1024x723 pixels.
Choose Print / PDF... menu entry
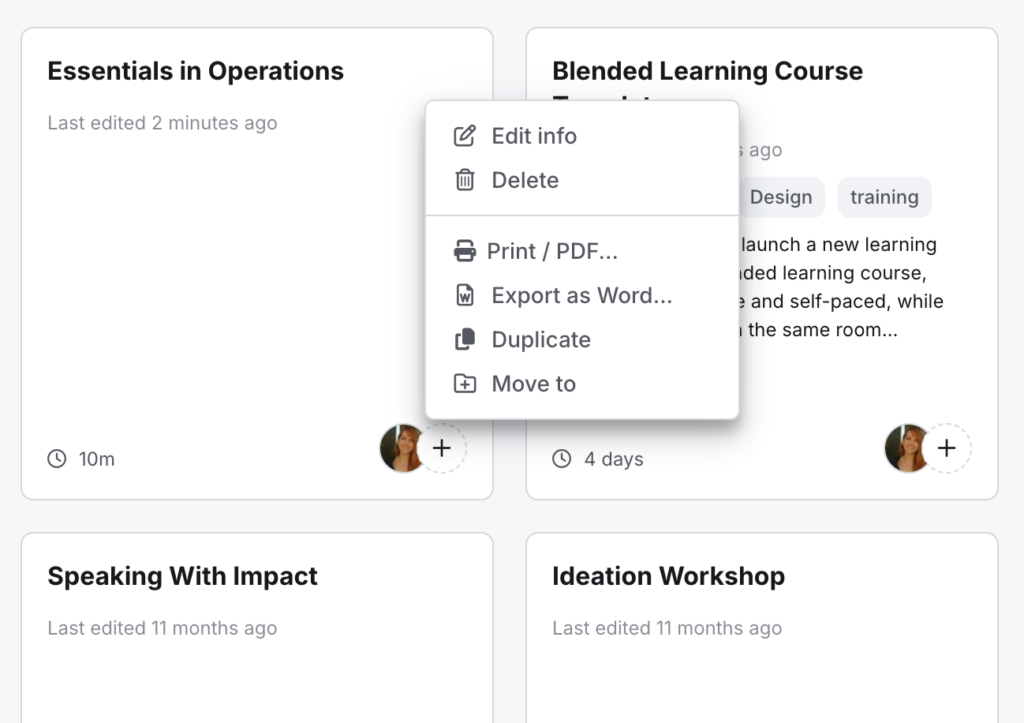[582, 251]
